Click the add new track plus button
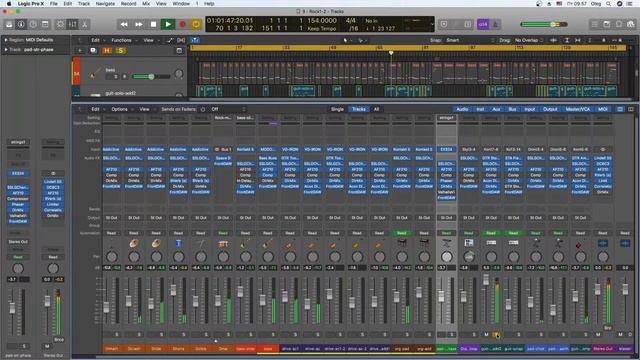Viewport: 640px width, 360px height. coord(80,50)
